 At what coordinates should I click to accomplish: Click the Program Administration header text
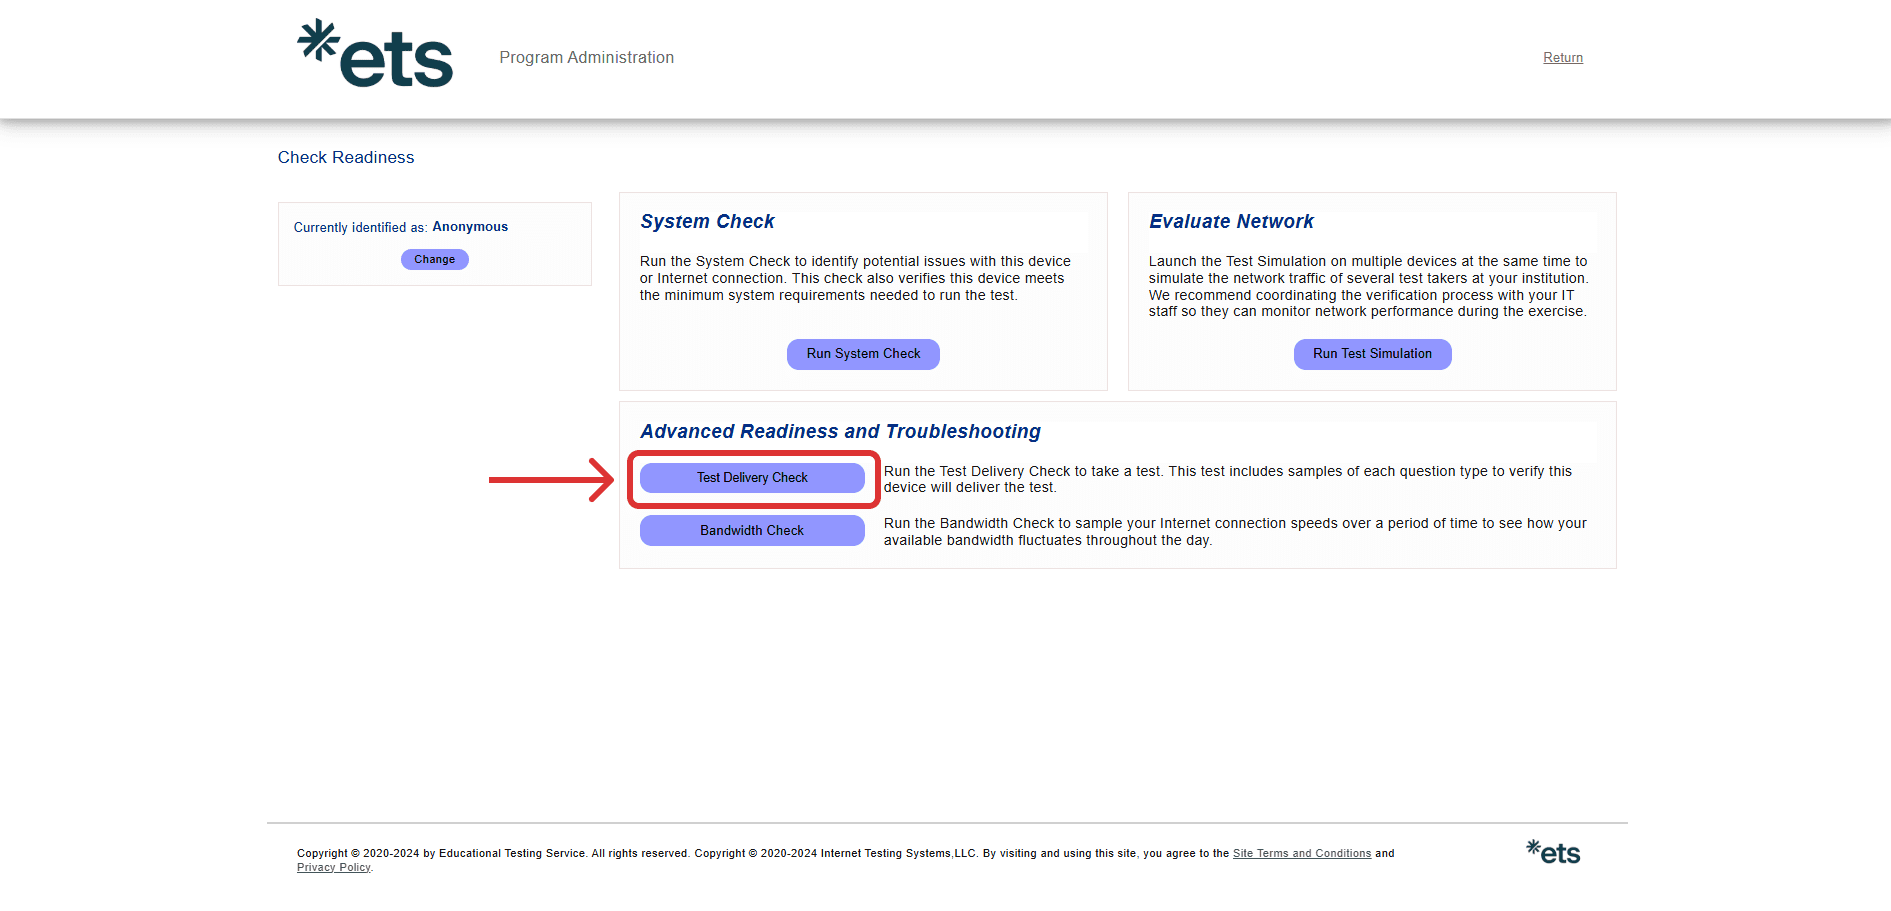coord(586,58)
